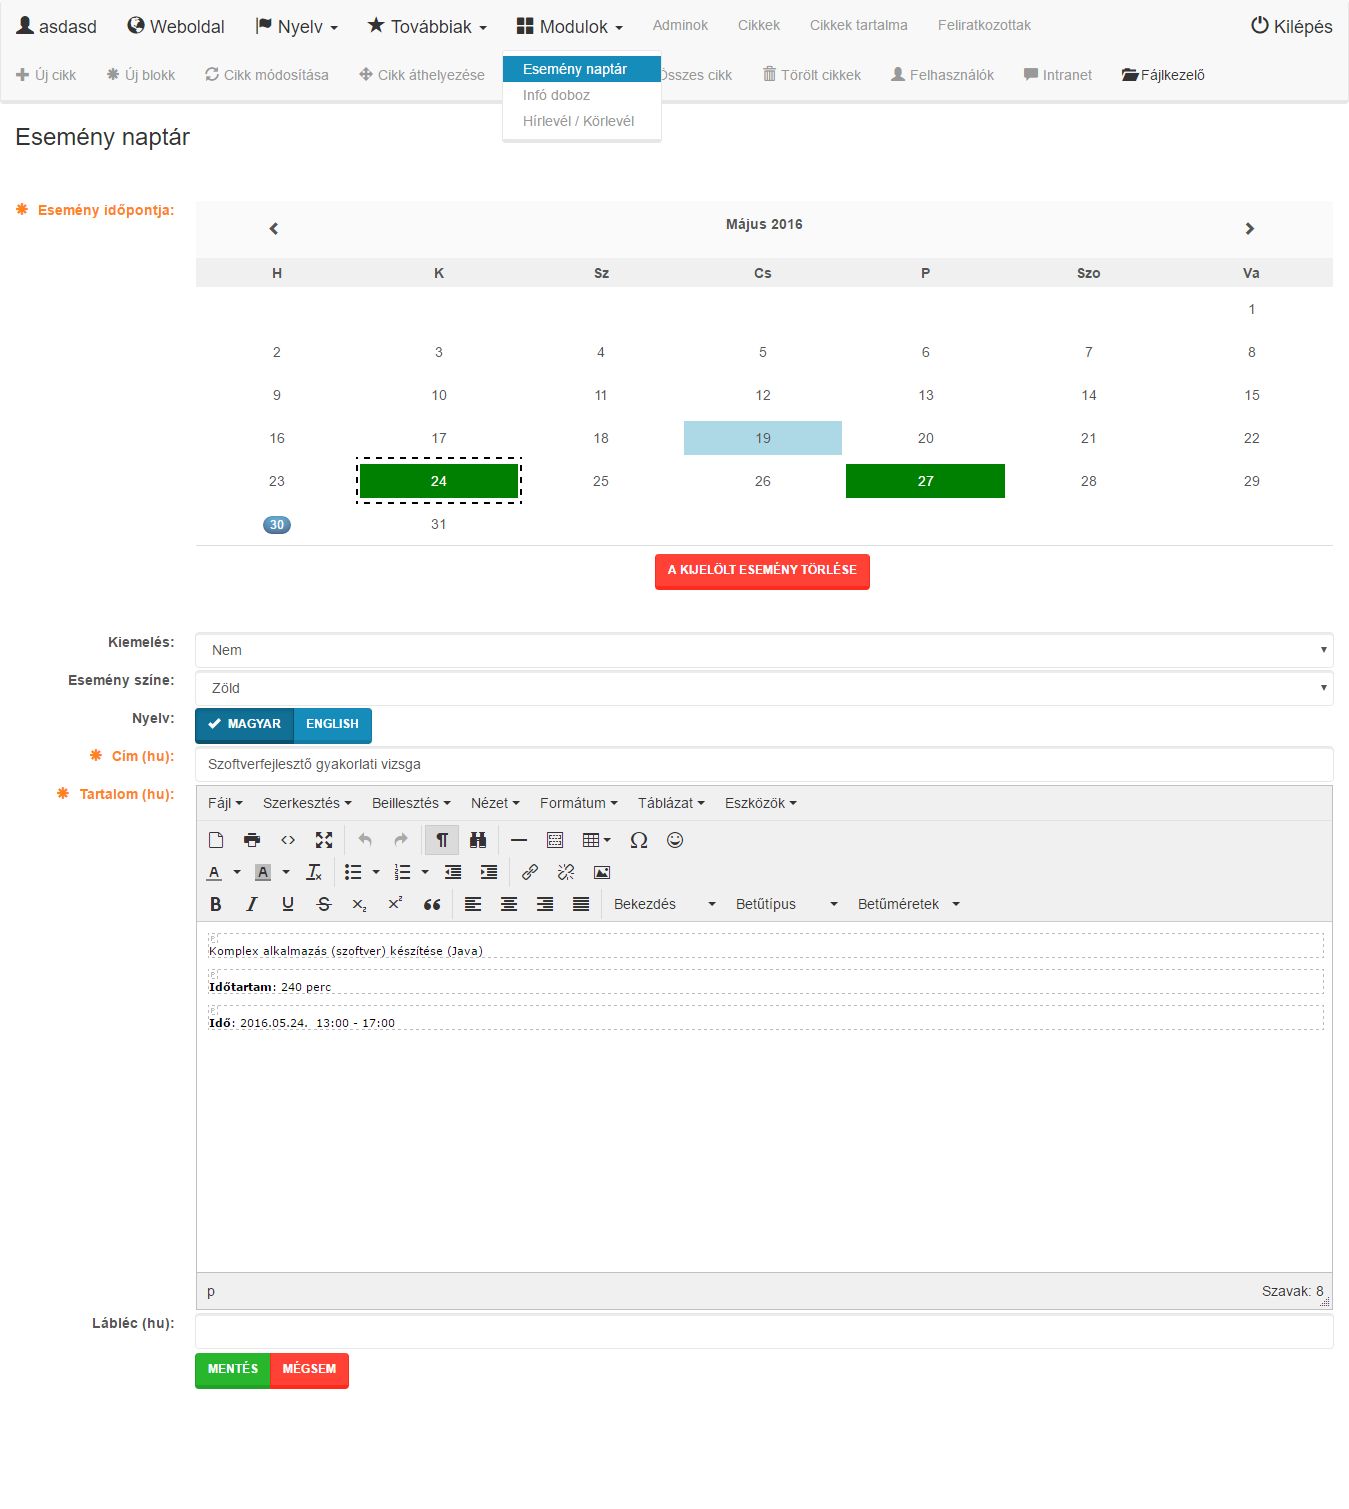Click the insert link icon
The width and height of the screenshot is (1349, 1509).
click(x=530, y=872)
